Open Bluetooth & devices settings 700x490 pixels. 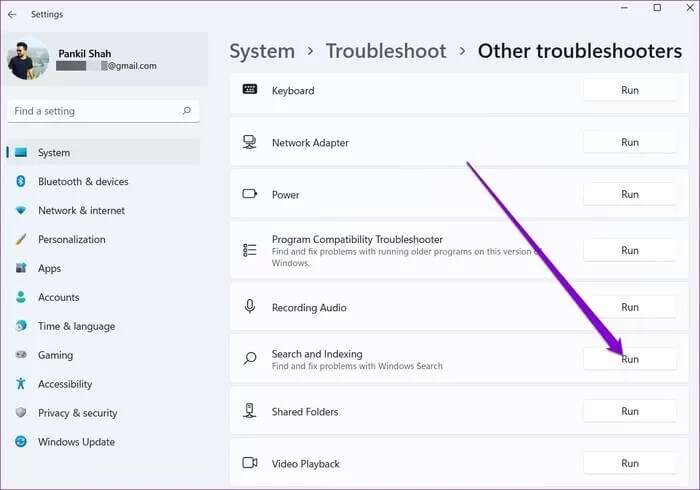(83, 182)
